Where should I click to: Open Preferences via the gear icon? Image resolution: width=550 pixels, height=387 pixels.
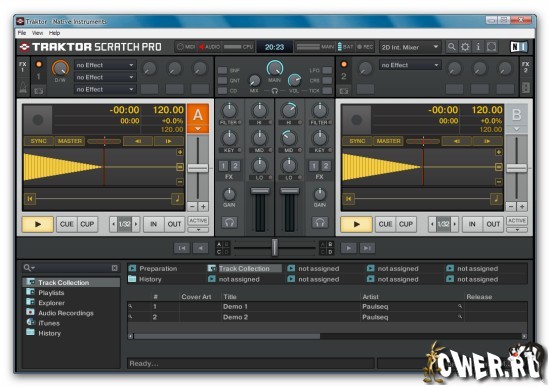(x=465, y=47)
